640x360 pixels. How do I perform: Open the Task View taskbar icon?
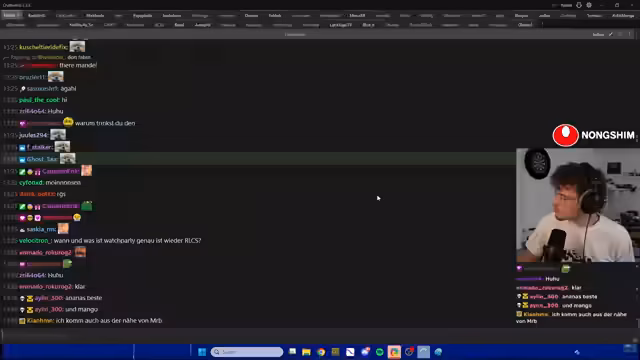point(292,351)
